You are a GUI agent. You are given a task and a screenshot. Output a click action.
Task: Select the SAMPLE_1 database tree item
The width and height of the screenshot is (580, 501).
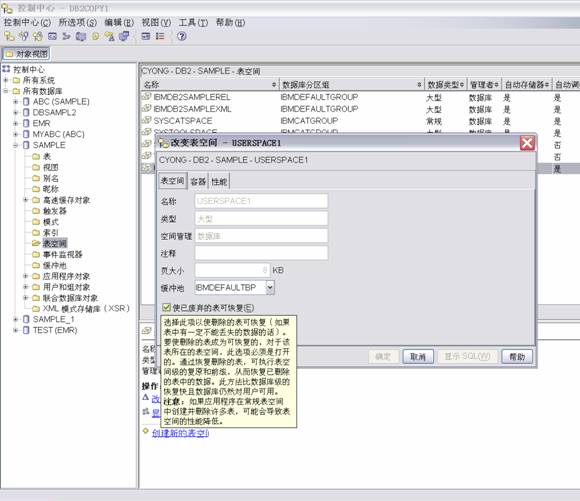[53, 319]
